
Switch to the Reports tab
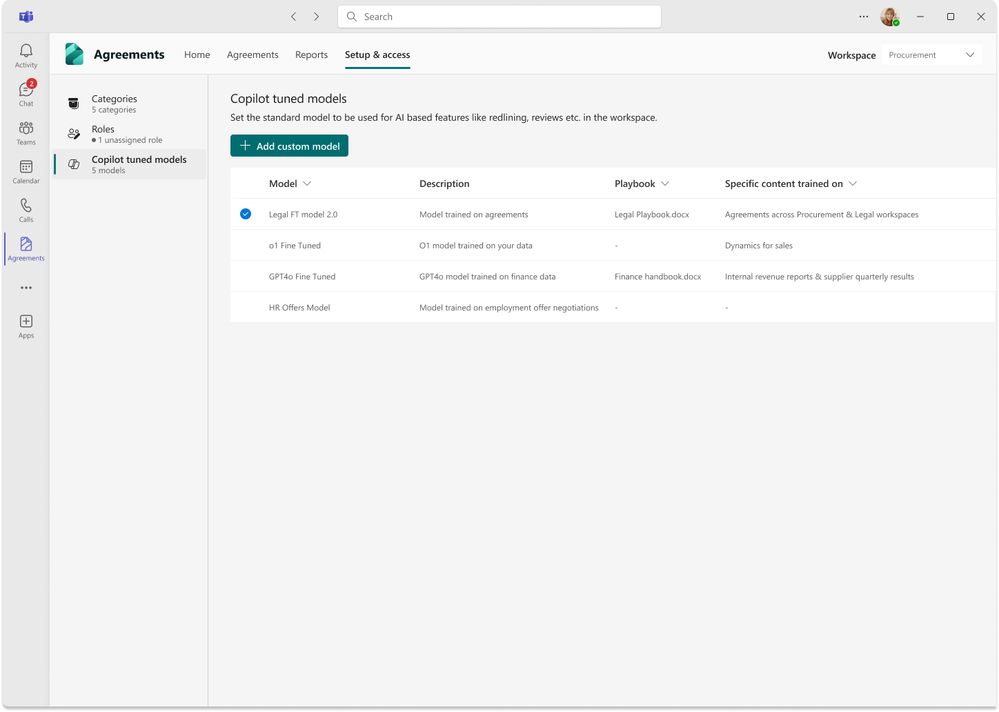[312, 55]
